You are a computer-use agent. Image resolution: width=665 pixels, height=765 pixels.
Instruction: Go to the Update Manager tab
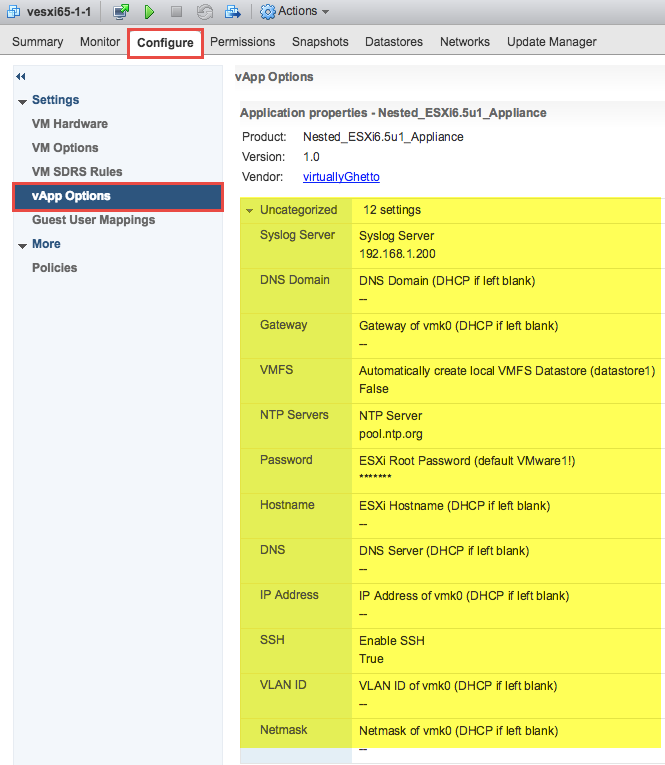(551, 42)
